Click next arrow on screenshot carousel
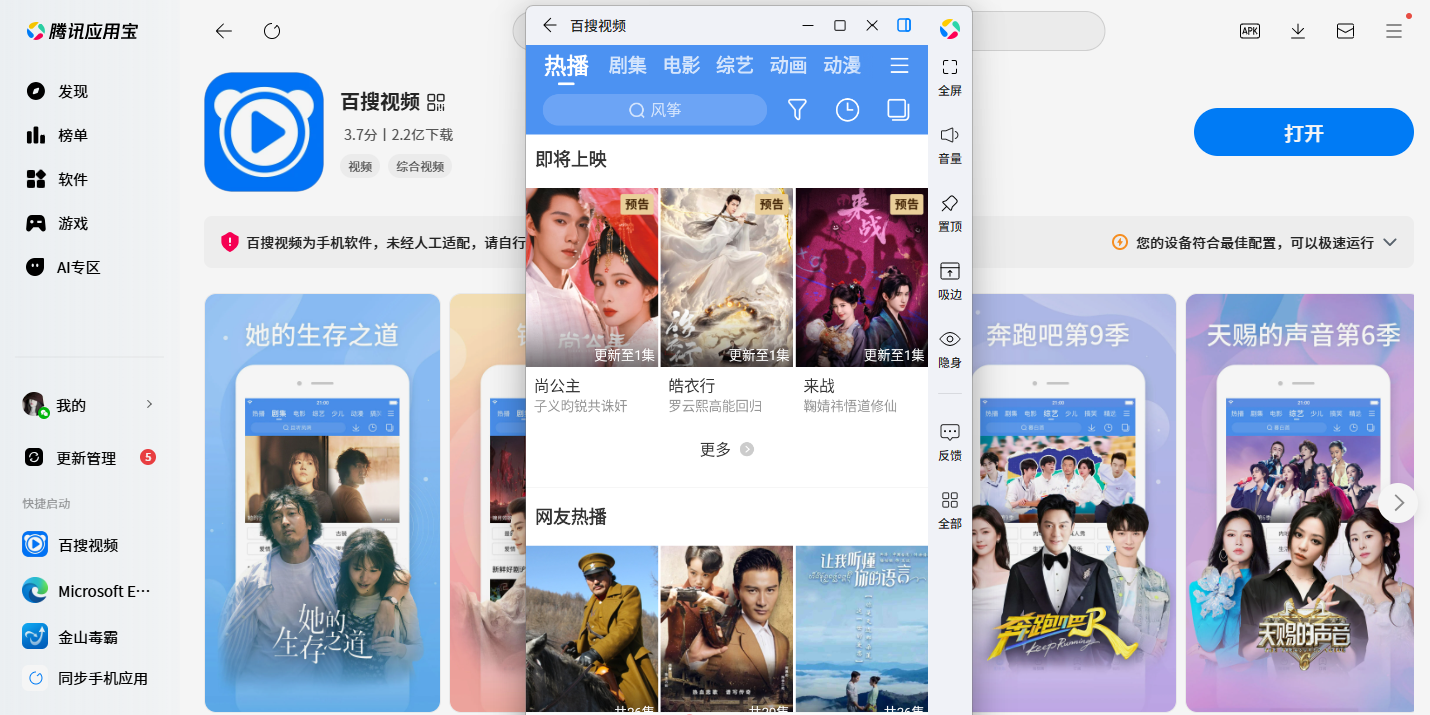Screen dimensions: 1430x715 coord(1398,502)
